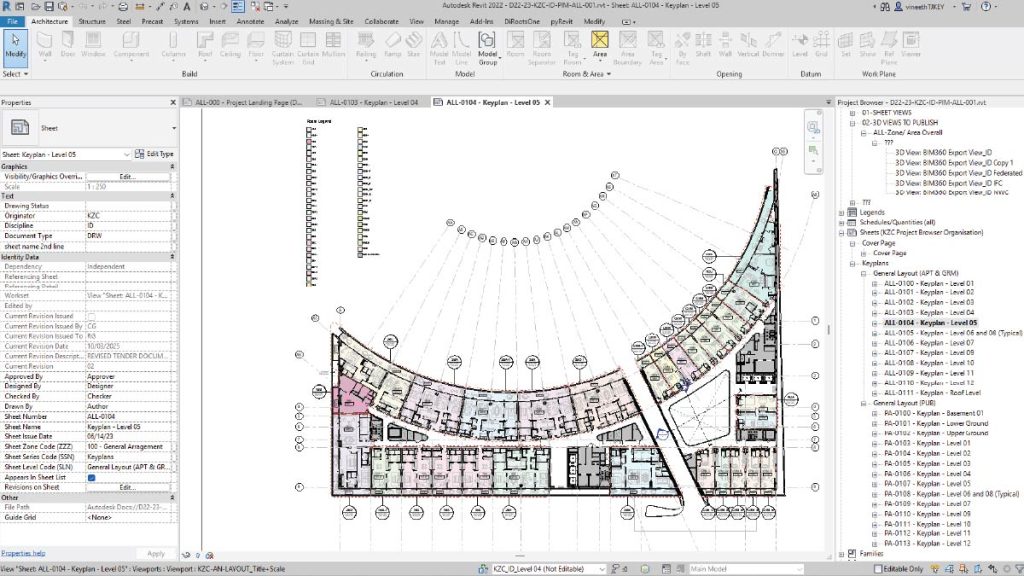Click Edit button for Visibility/Graphics Overrides
1024x576 pixels.
127,176
